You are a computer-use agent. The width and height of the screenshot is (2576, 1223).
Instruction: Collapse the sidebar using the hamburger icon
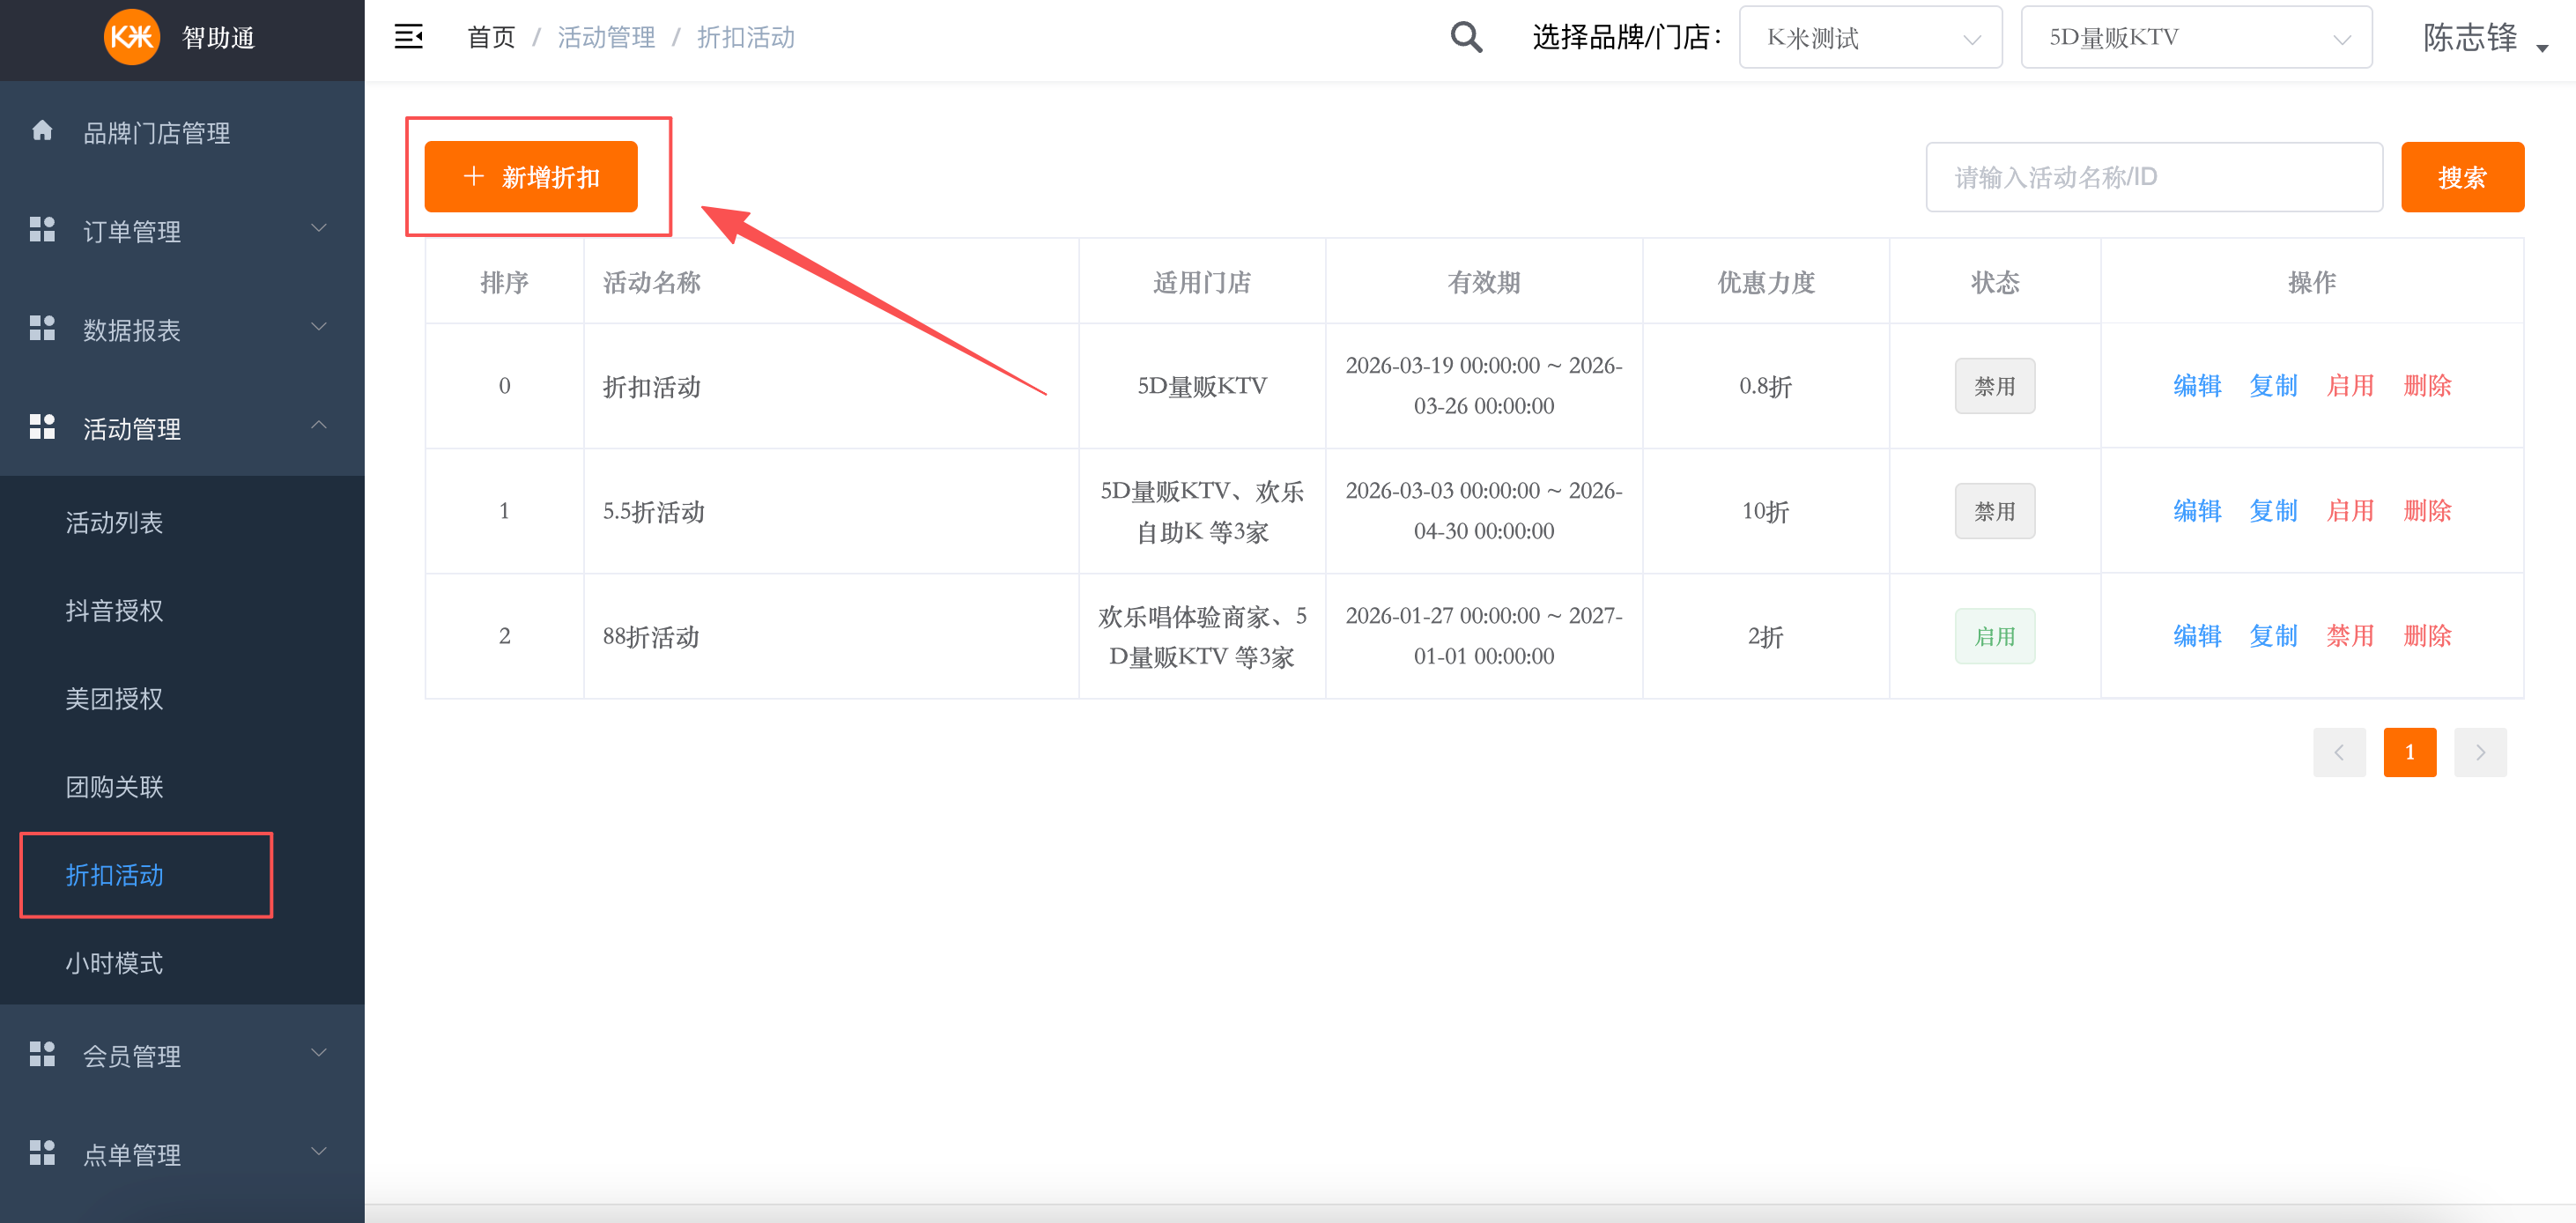click(409, 35)
